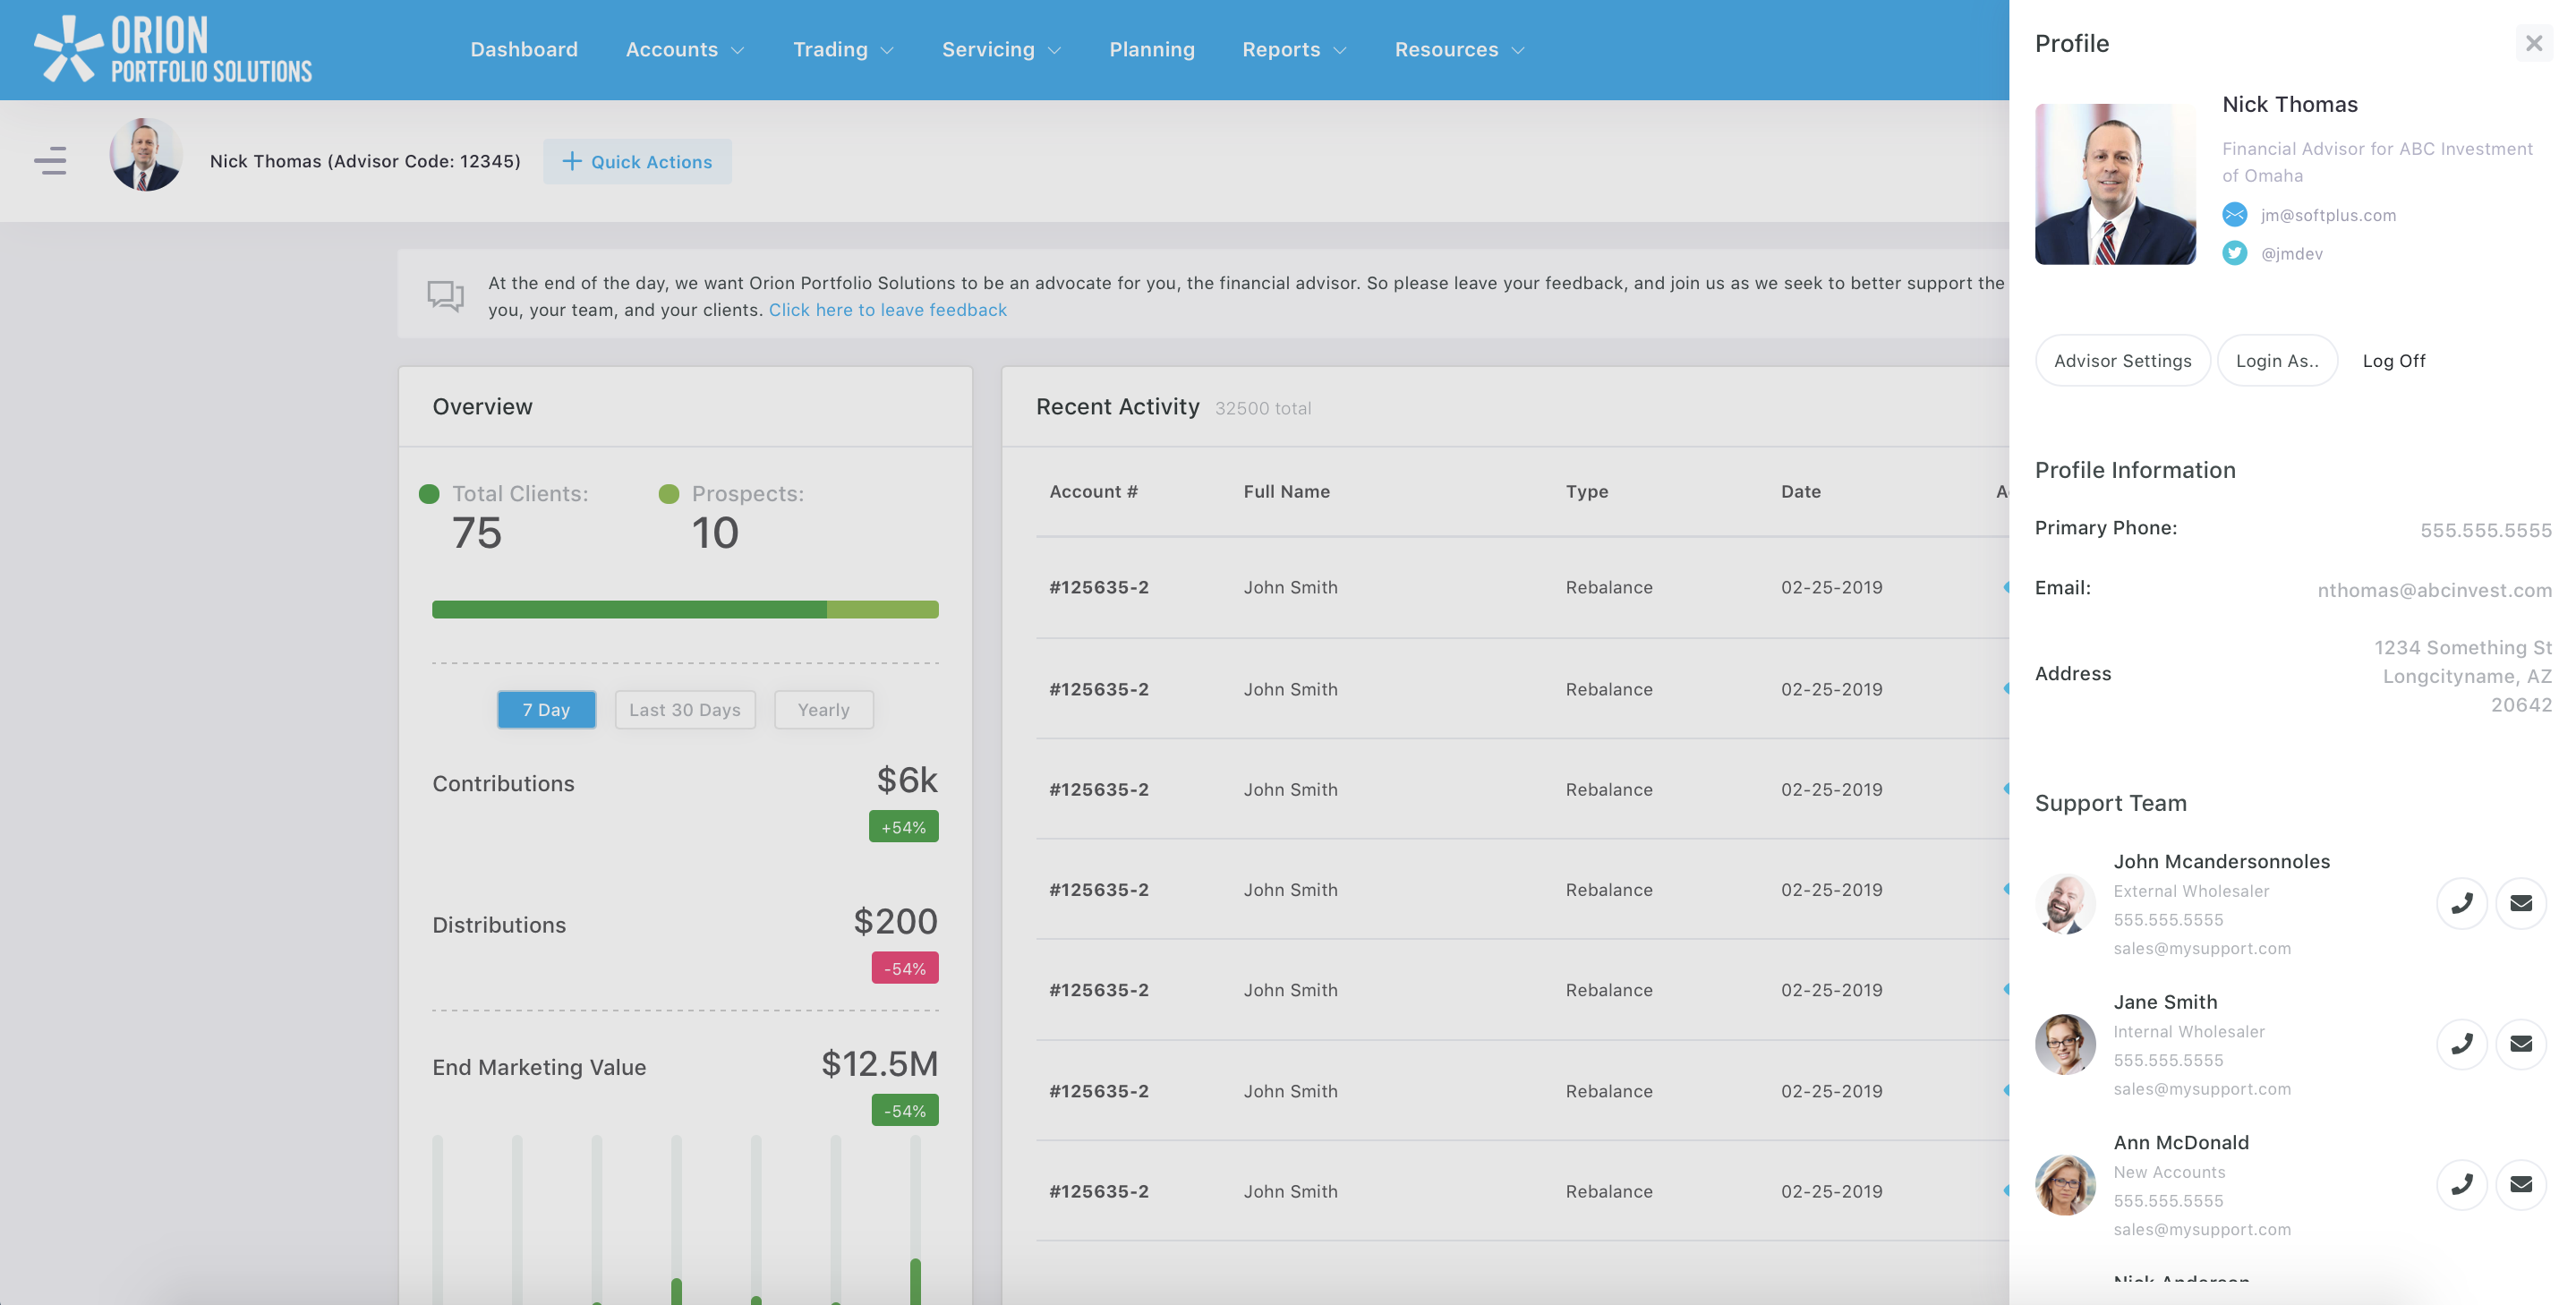Click the Orion Portfolio Solutions logo
This screenshot has width=2576, height=1305.
[173, 49]
